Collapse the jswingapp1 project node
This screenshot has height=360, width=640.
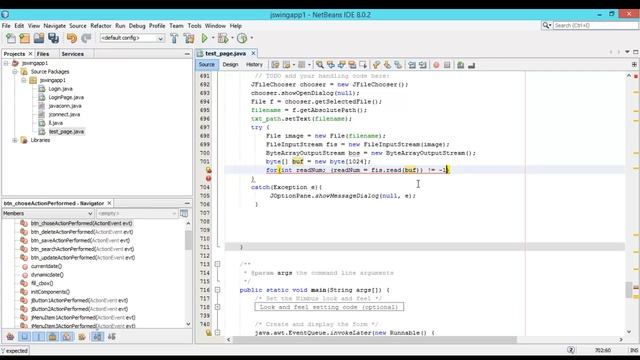click(x=6, y=63)
